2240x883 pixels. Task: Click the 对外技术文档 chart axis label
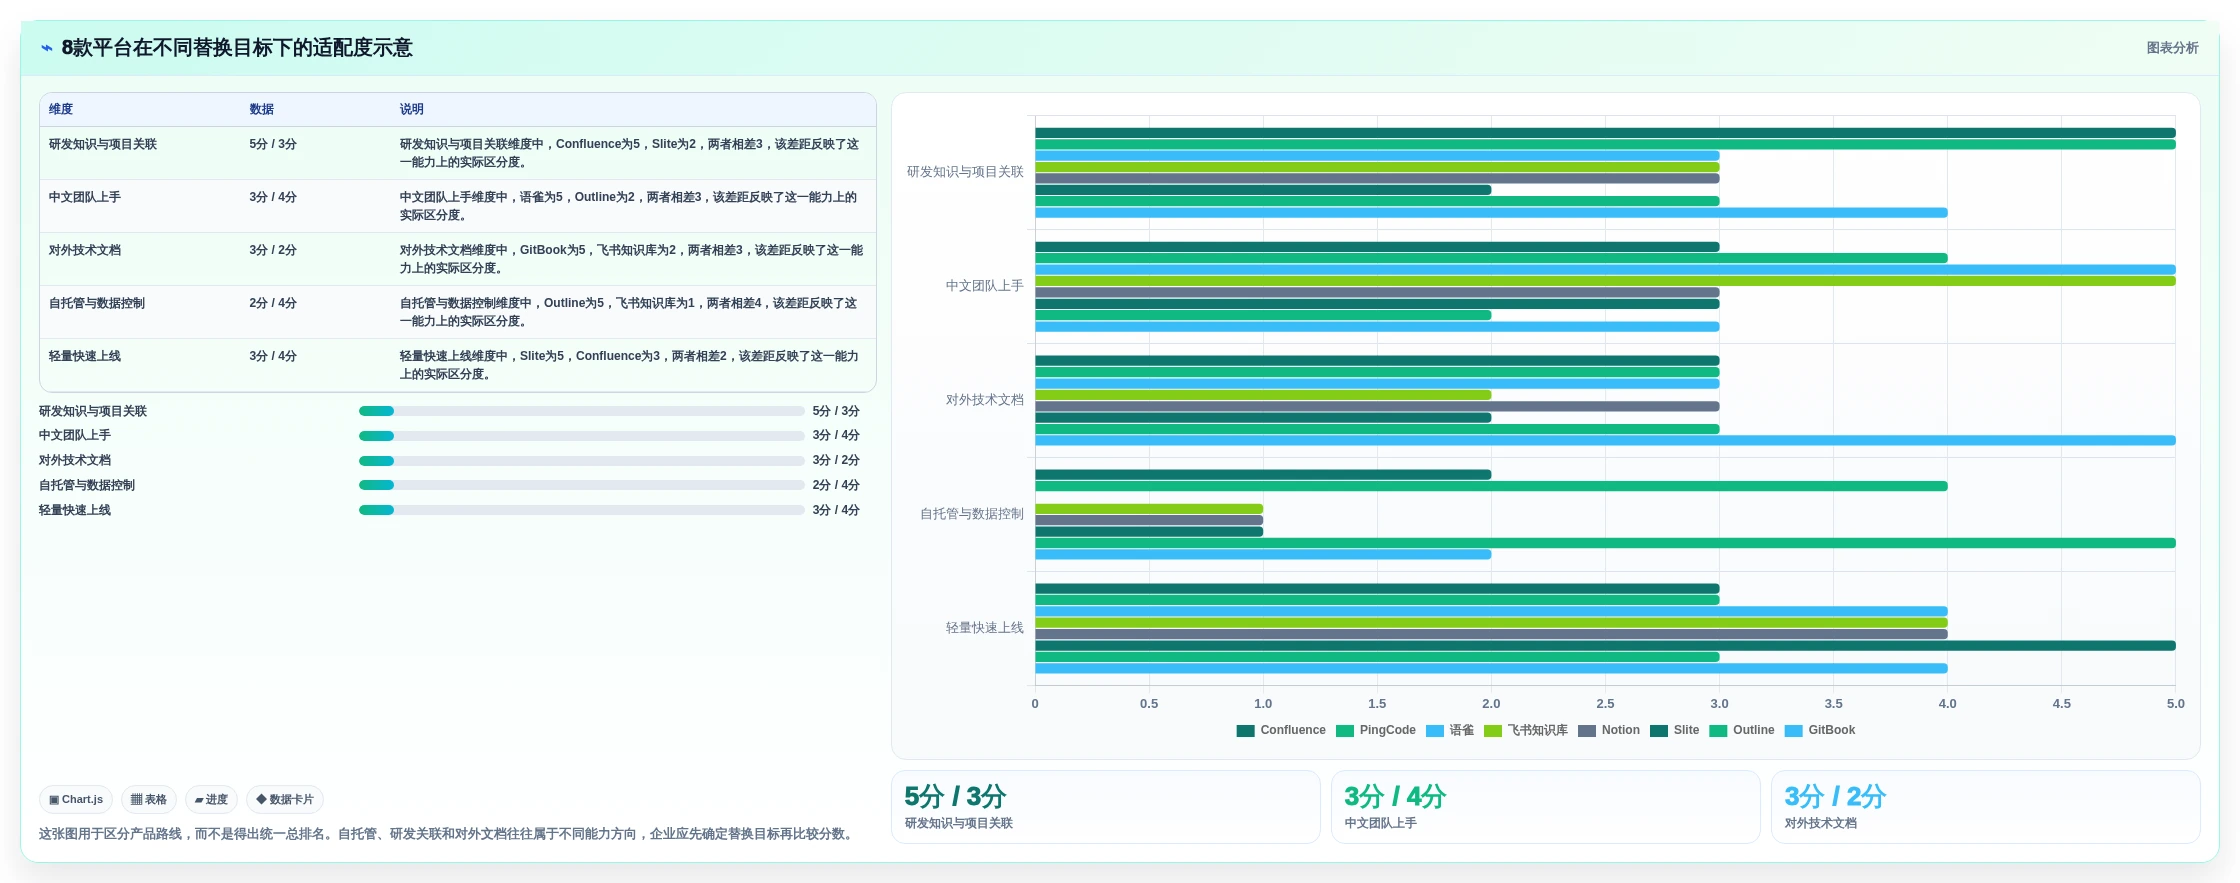[x=985, y=400]
